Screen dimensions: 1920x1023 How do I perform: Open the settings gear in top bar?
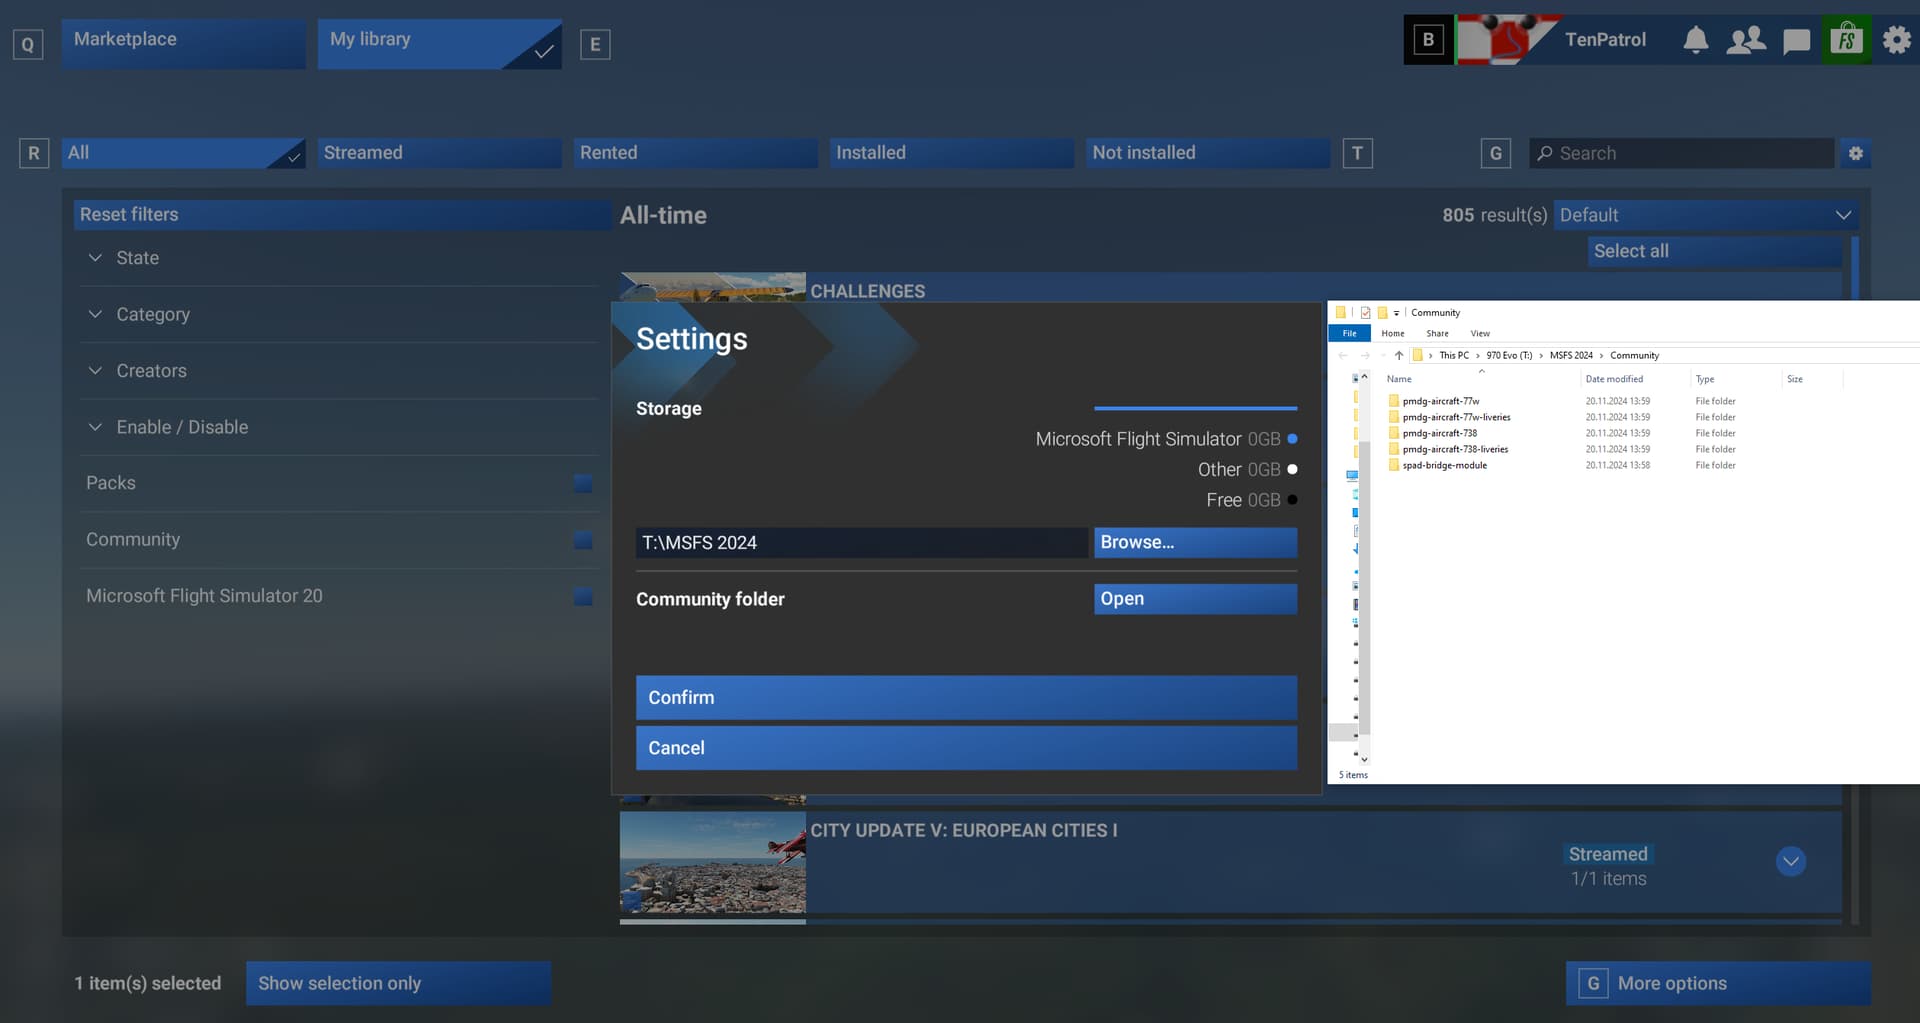1896,40
